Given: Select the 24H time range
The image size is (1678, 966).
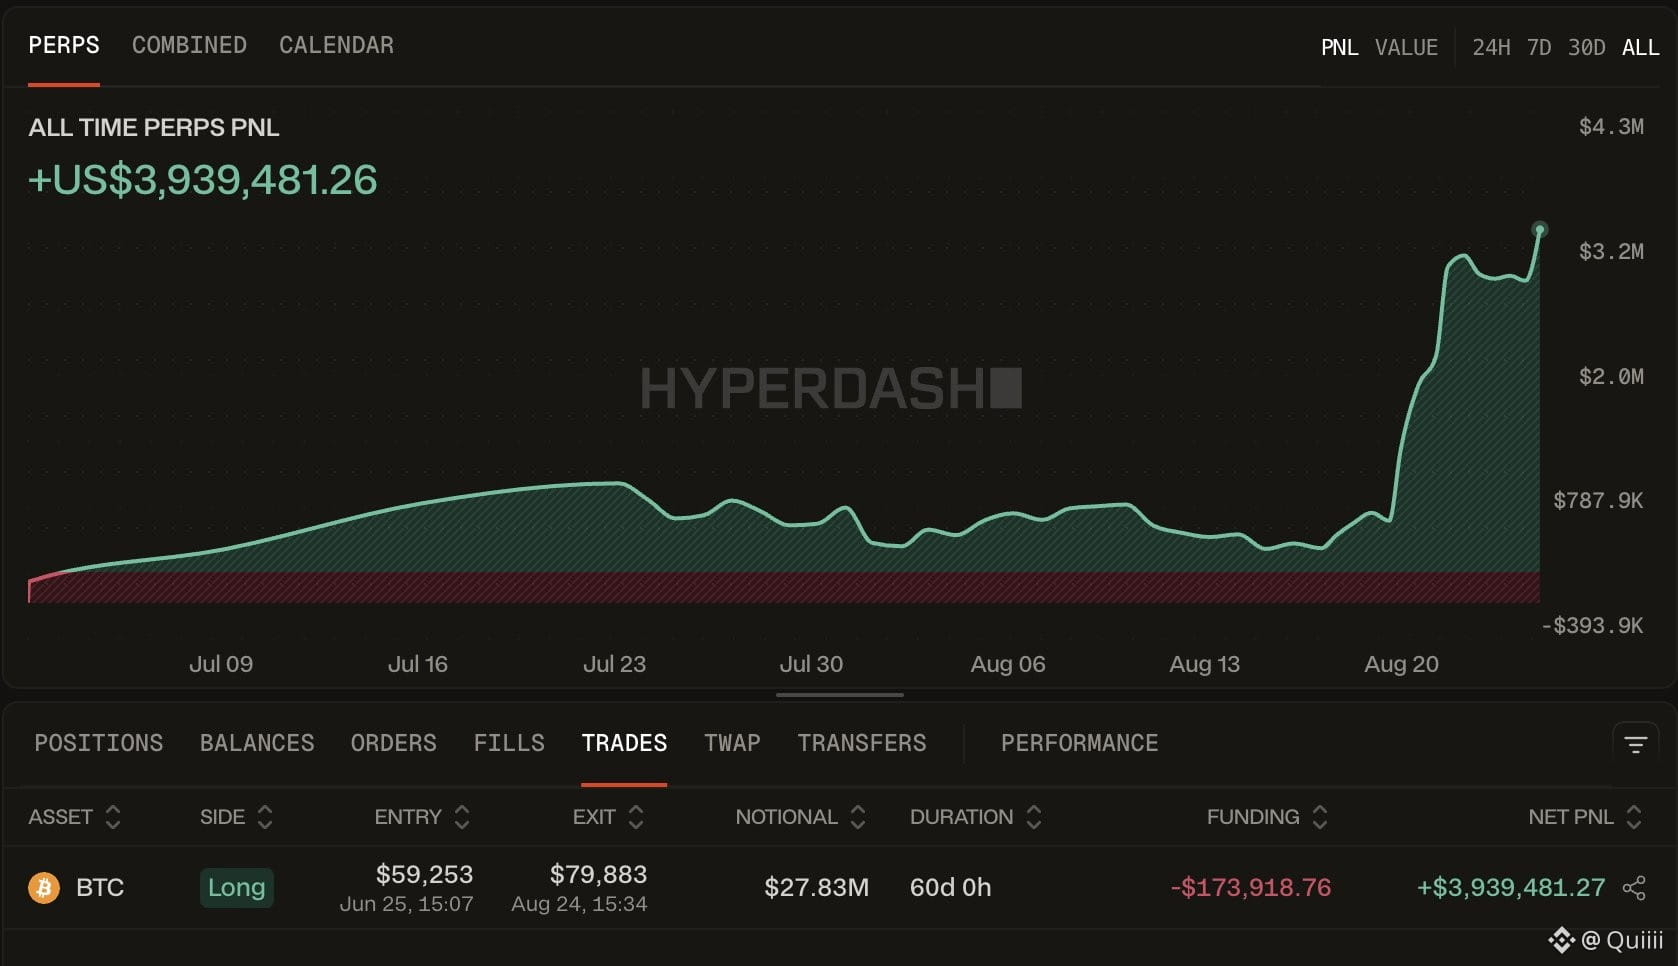Looking at the screenshot, I should [x=1491, y=47].
